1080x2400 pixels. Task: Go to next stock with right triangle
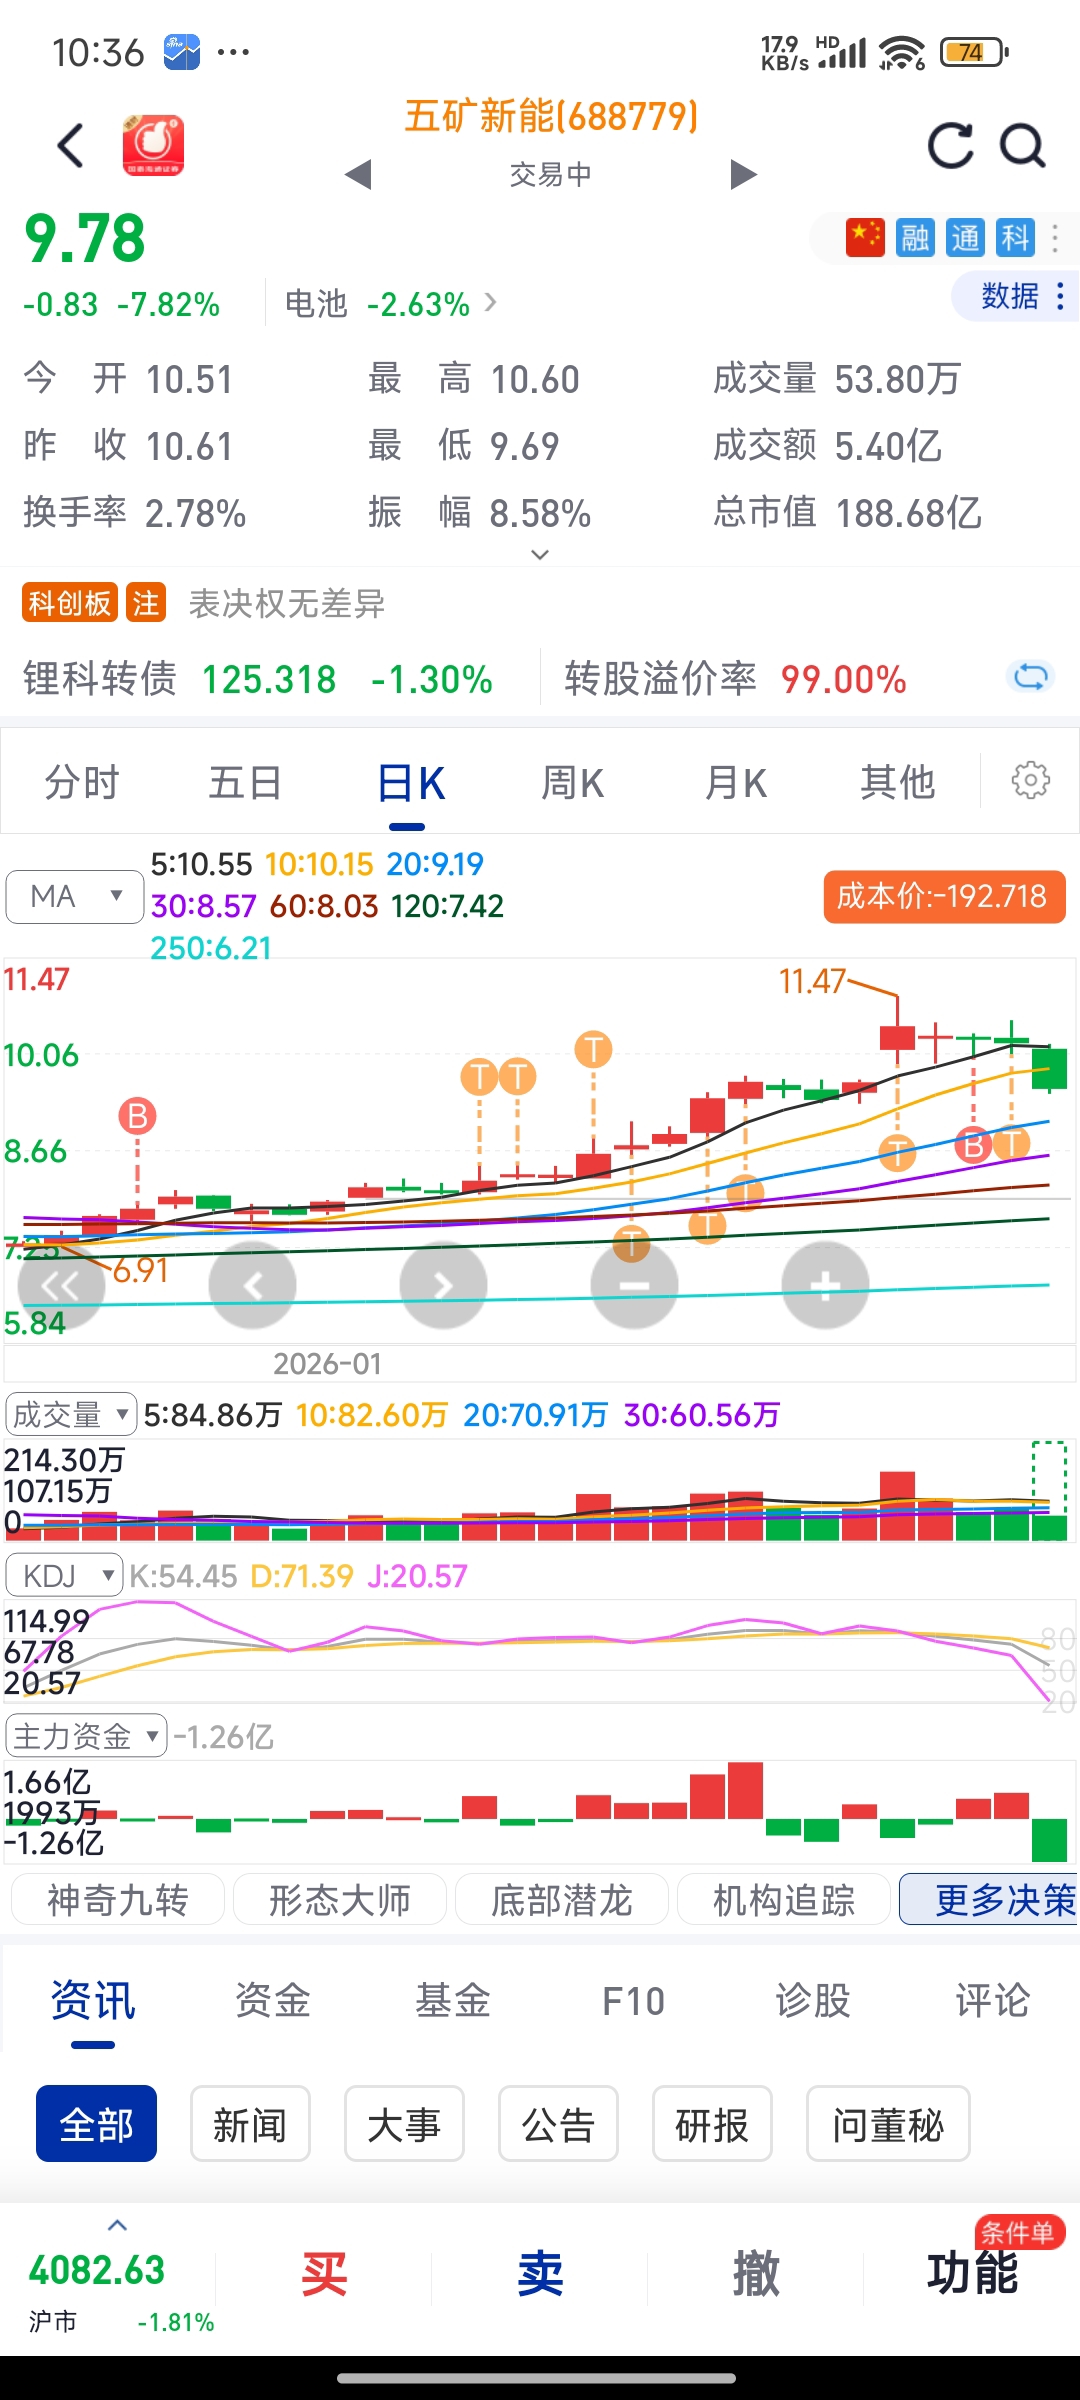click(x=743, y=174)
